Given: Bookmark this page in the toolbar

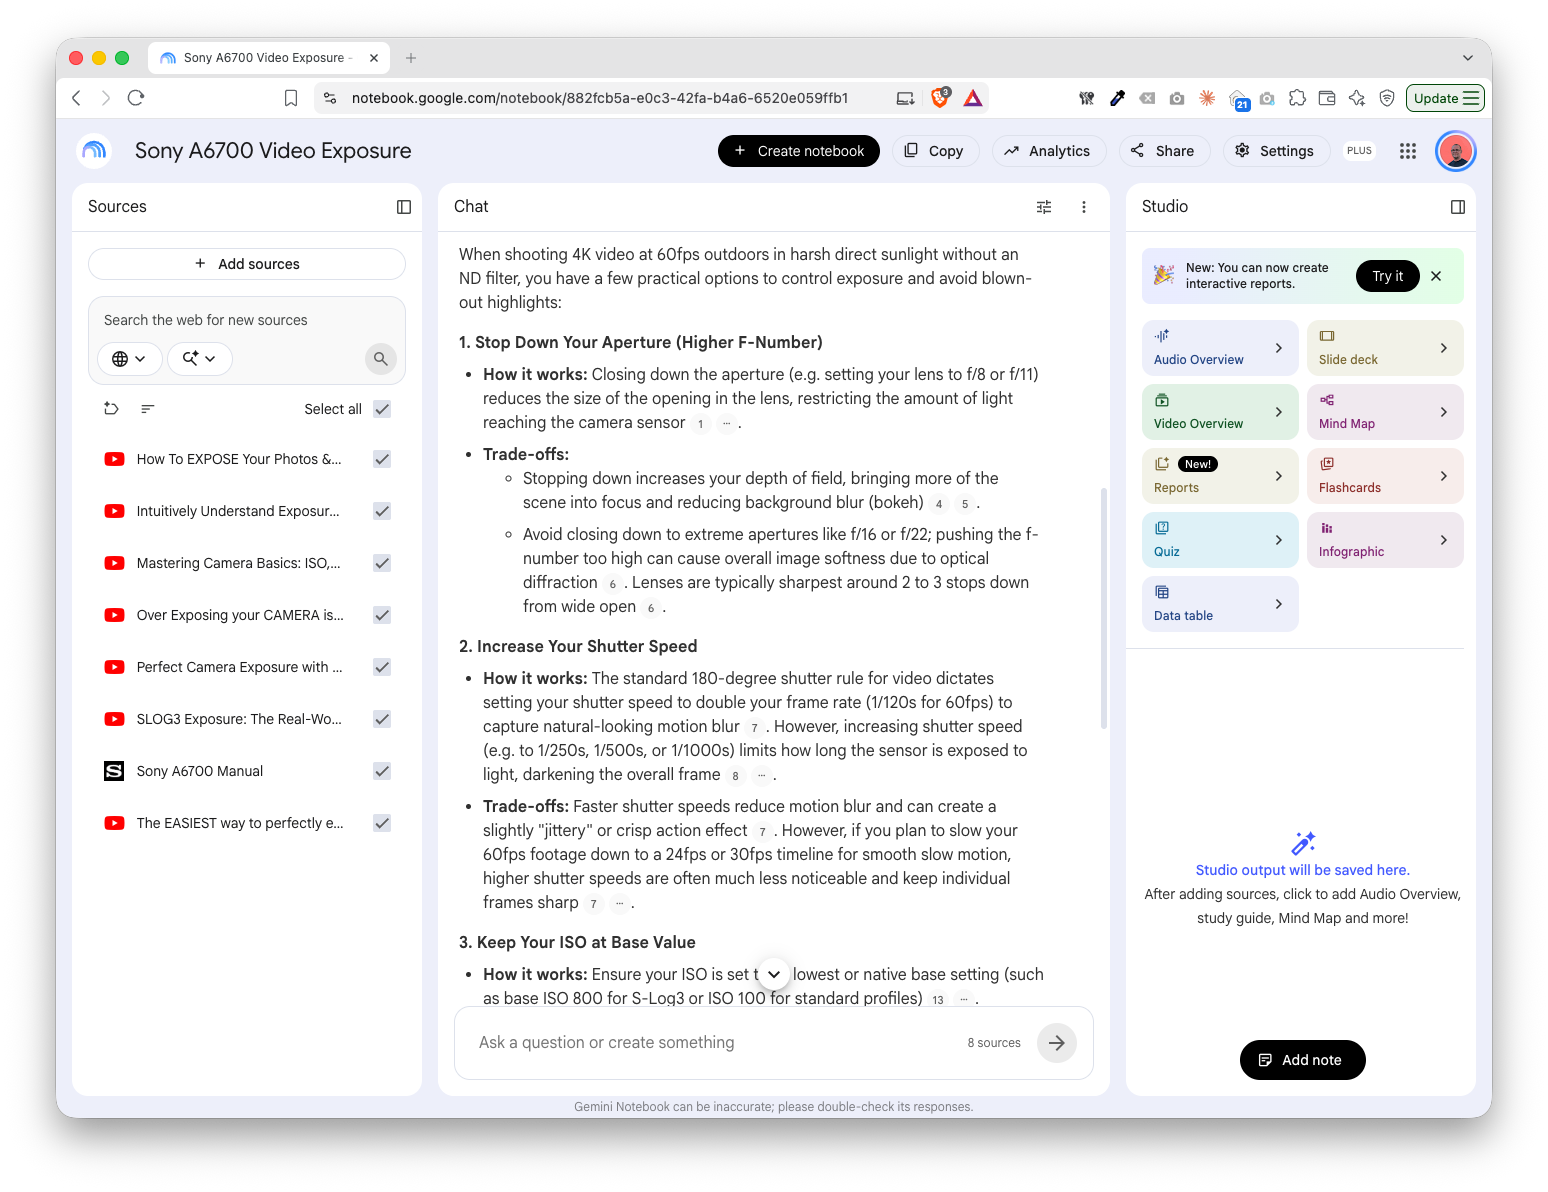Looking at the screenshot, I should tap(291, 98).
